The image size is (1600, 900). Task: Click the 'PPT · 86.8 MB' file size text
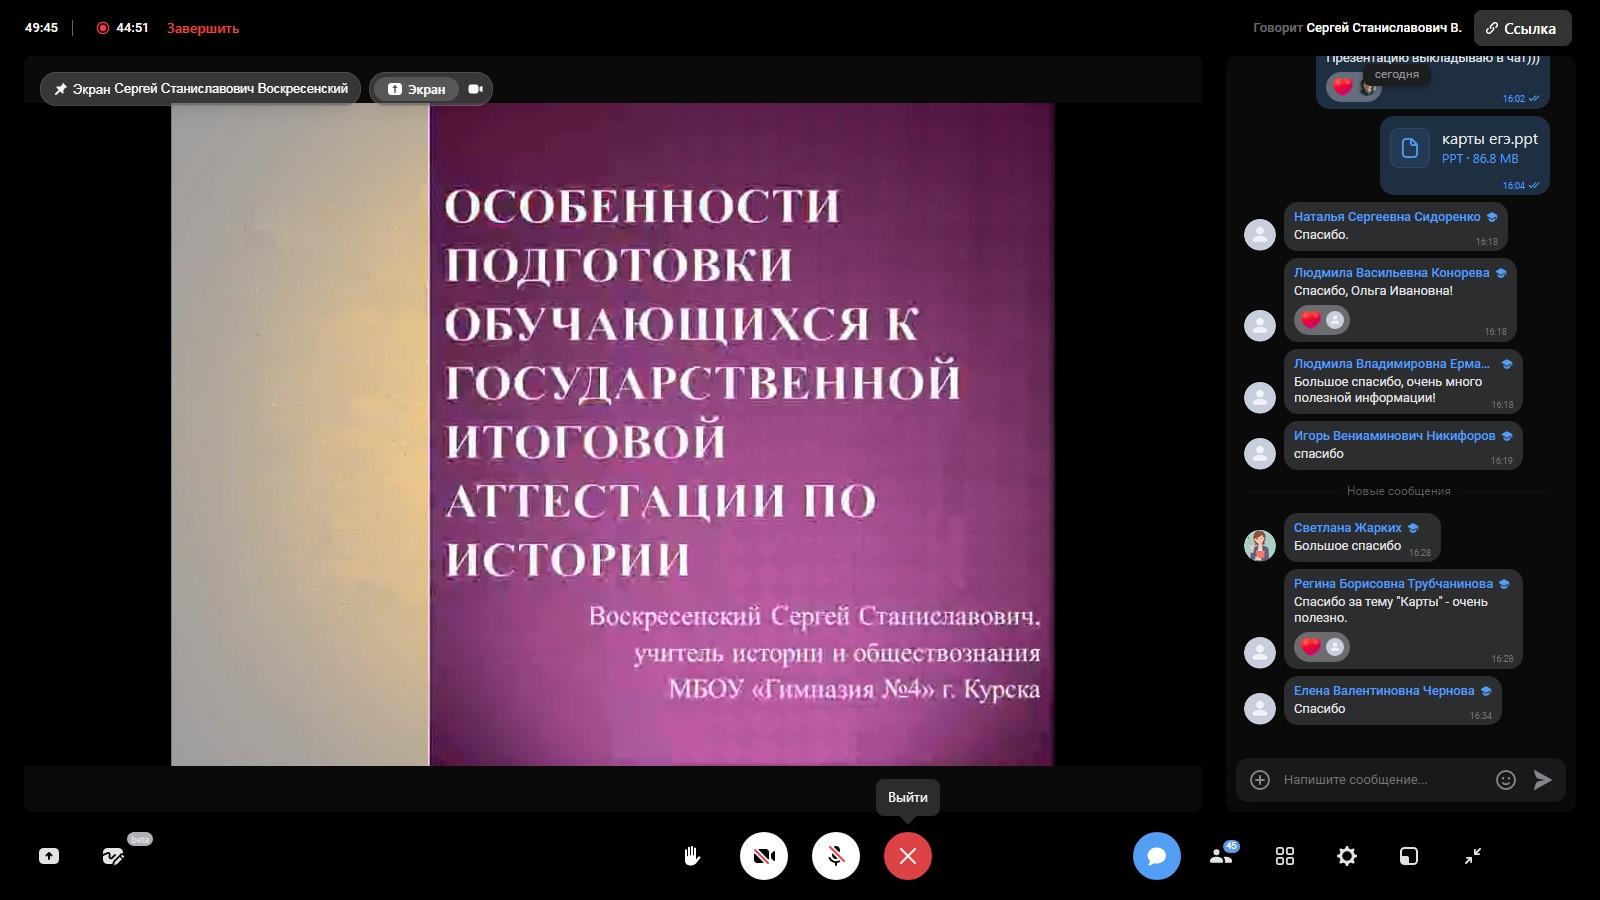(x=1480, y=158)
